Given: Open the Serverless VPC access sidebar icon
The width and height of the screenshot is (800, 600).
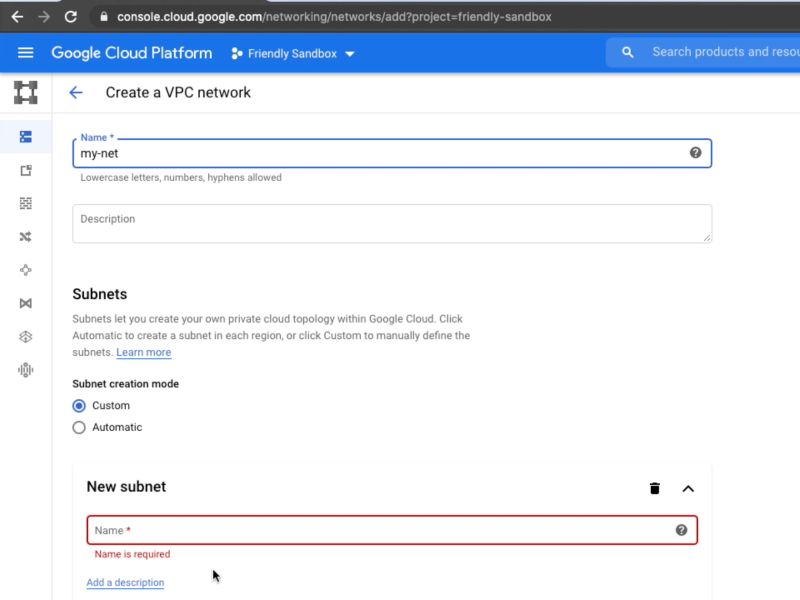Looking at the screenshot, I should tap(26, 337).
